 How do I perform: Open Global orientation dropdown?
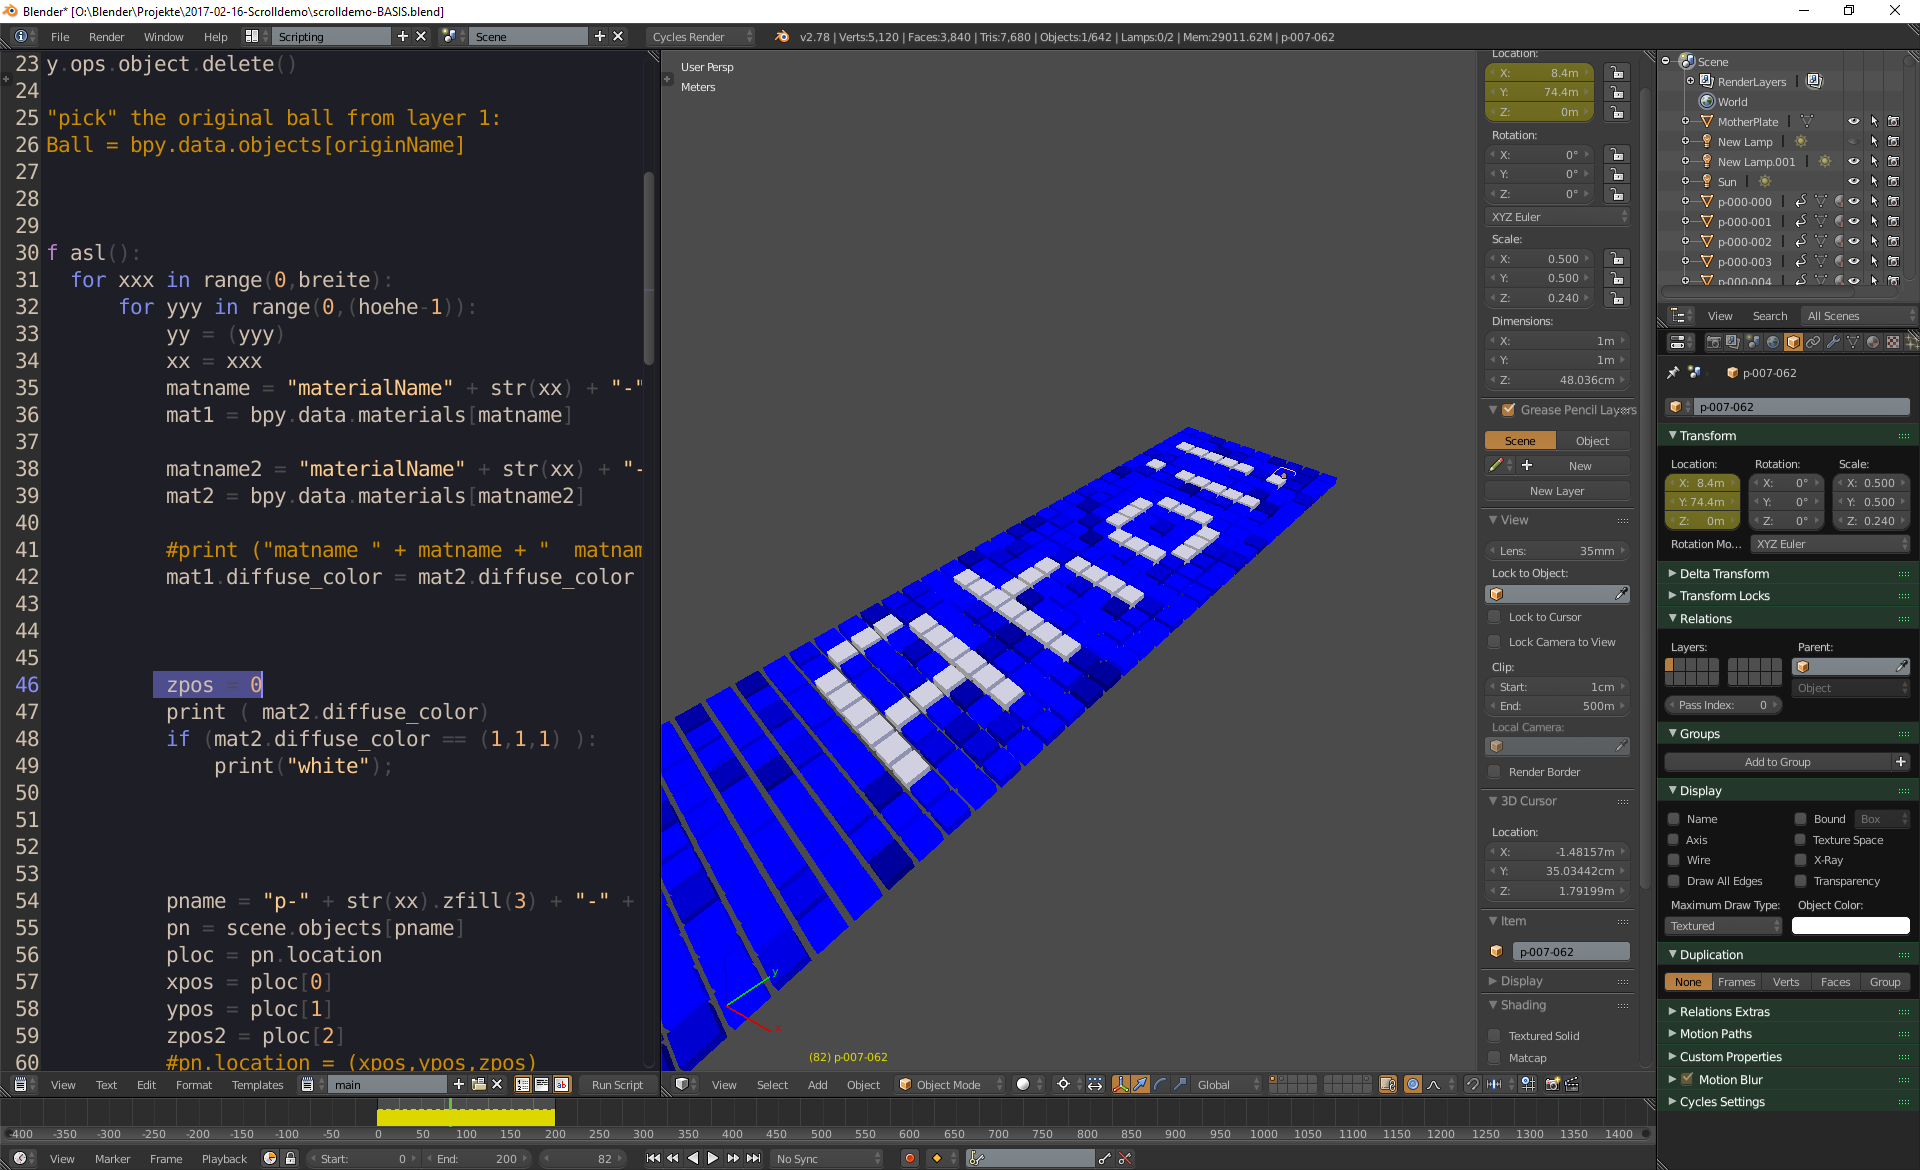(x=1228, y=1084)
